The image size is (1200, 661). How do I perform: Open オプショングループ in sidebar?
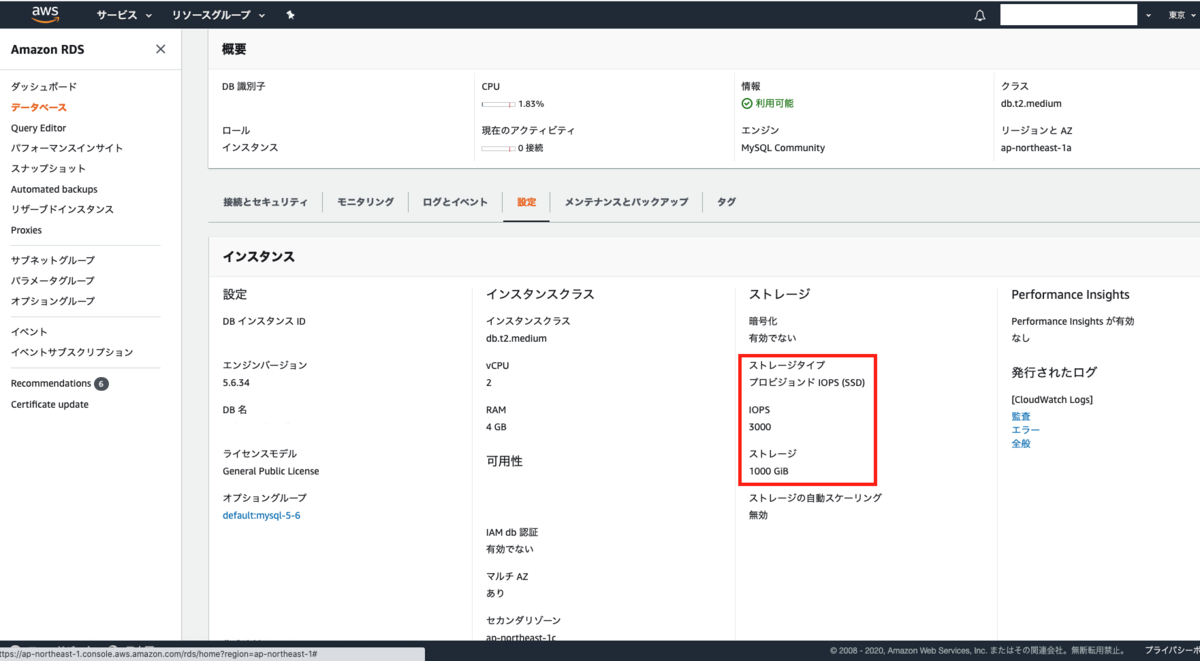coord(53,301)
